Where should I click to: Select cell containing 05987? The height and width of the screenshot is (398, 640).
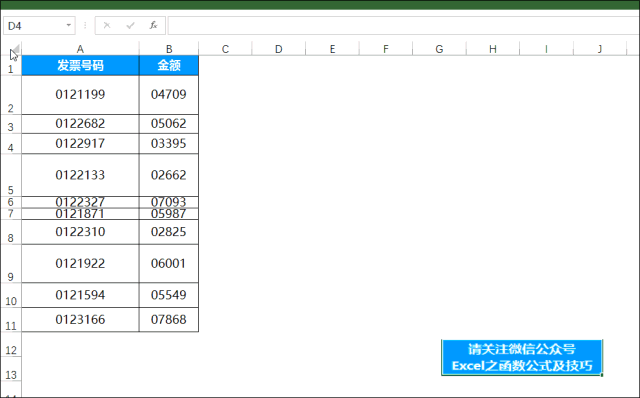169,214
